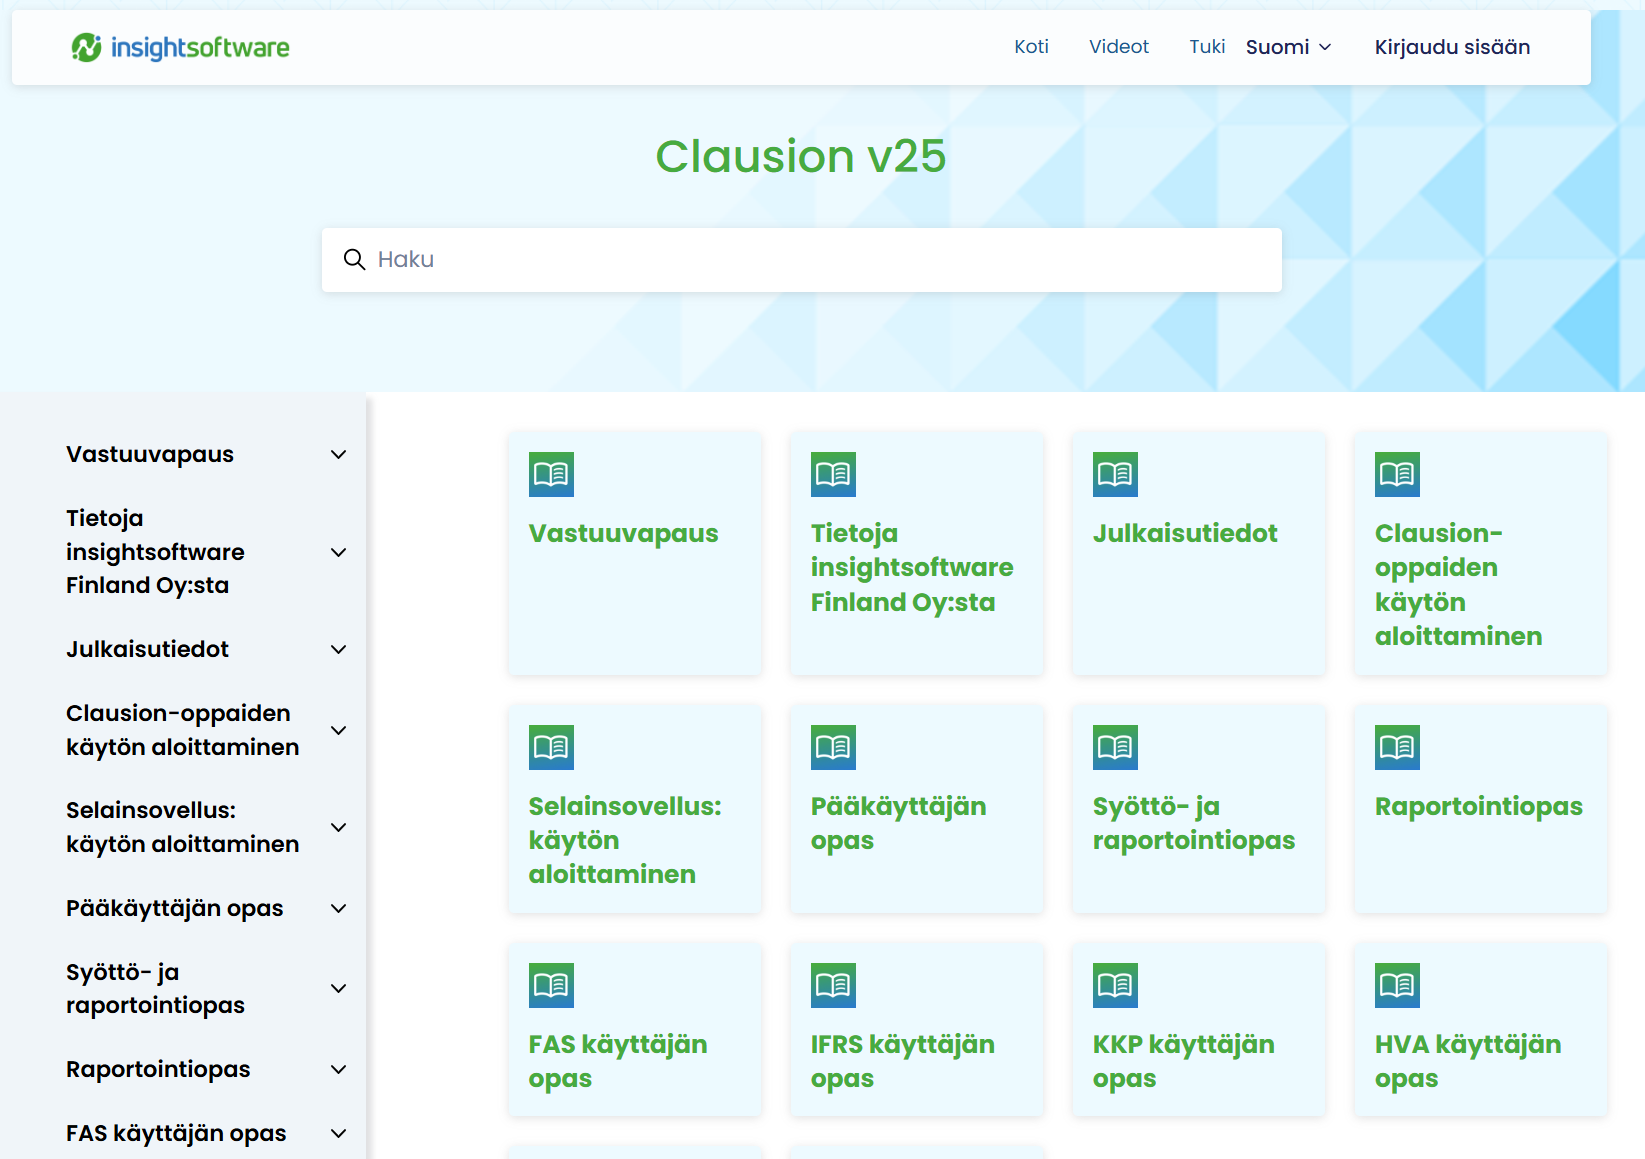This screenshot has width=1645, height=1159.
Task: Click the book icon on Julkaisutiedot card
Action: (1115, 474)
